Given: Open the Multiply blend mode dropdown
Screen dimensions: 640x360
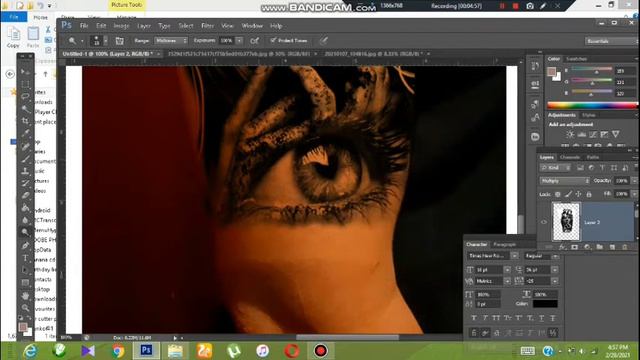Looking at the screenshot, I should coord(565,180).
